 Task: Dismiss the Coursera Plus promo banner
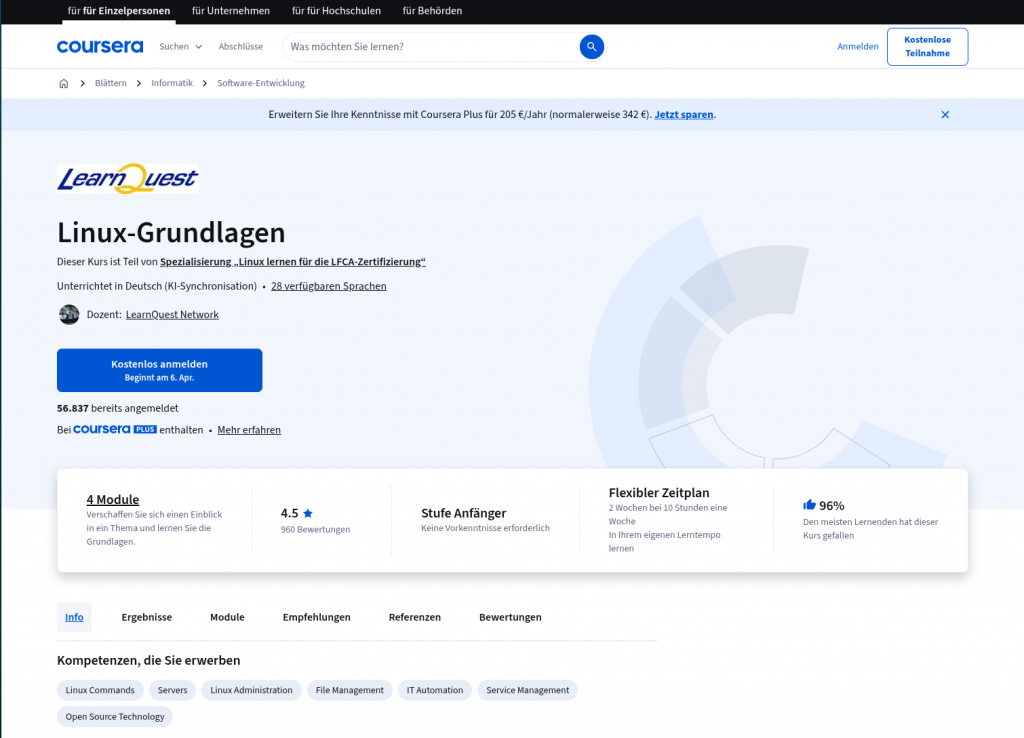point(945,115)
